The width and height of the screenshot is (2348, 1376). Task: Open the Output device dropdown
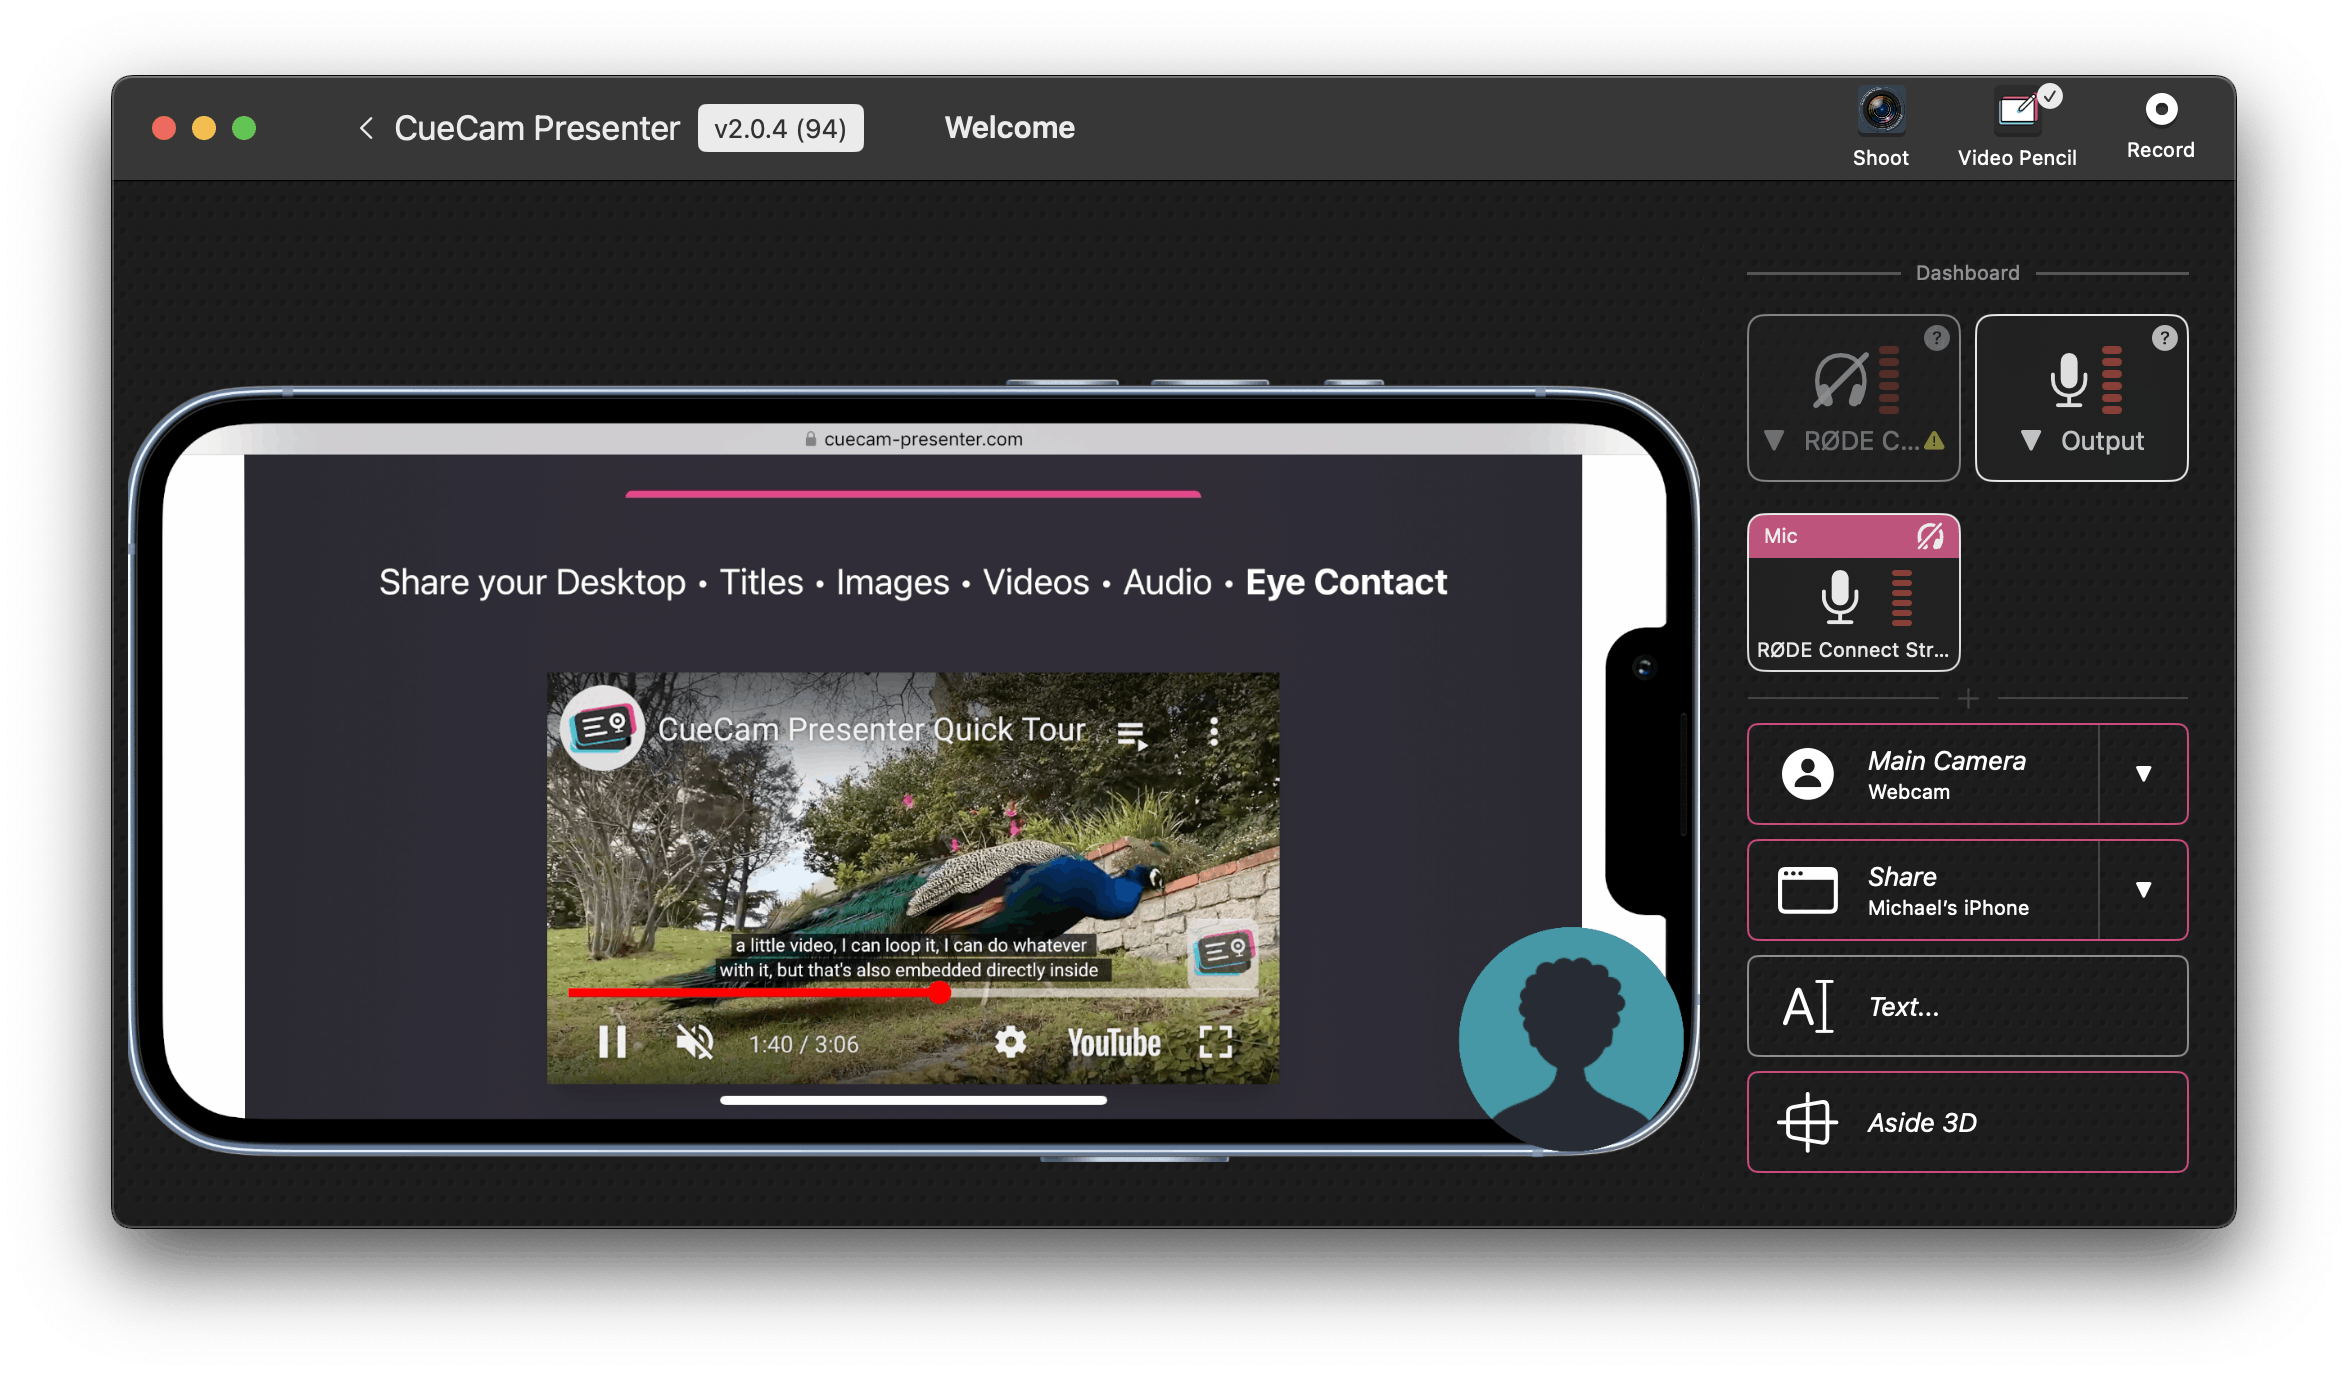(x=2030, y=441)
